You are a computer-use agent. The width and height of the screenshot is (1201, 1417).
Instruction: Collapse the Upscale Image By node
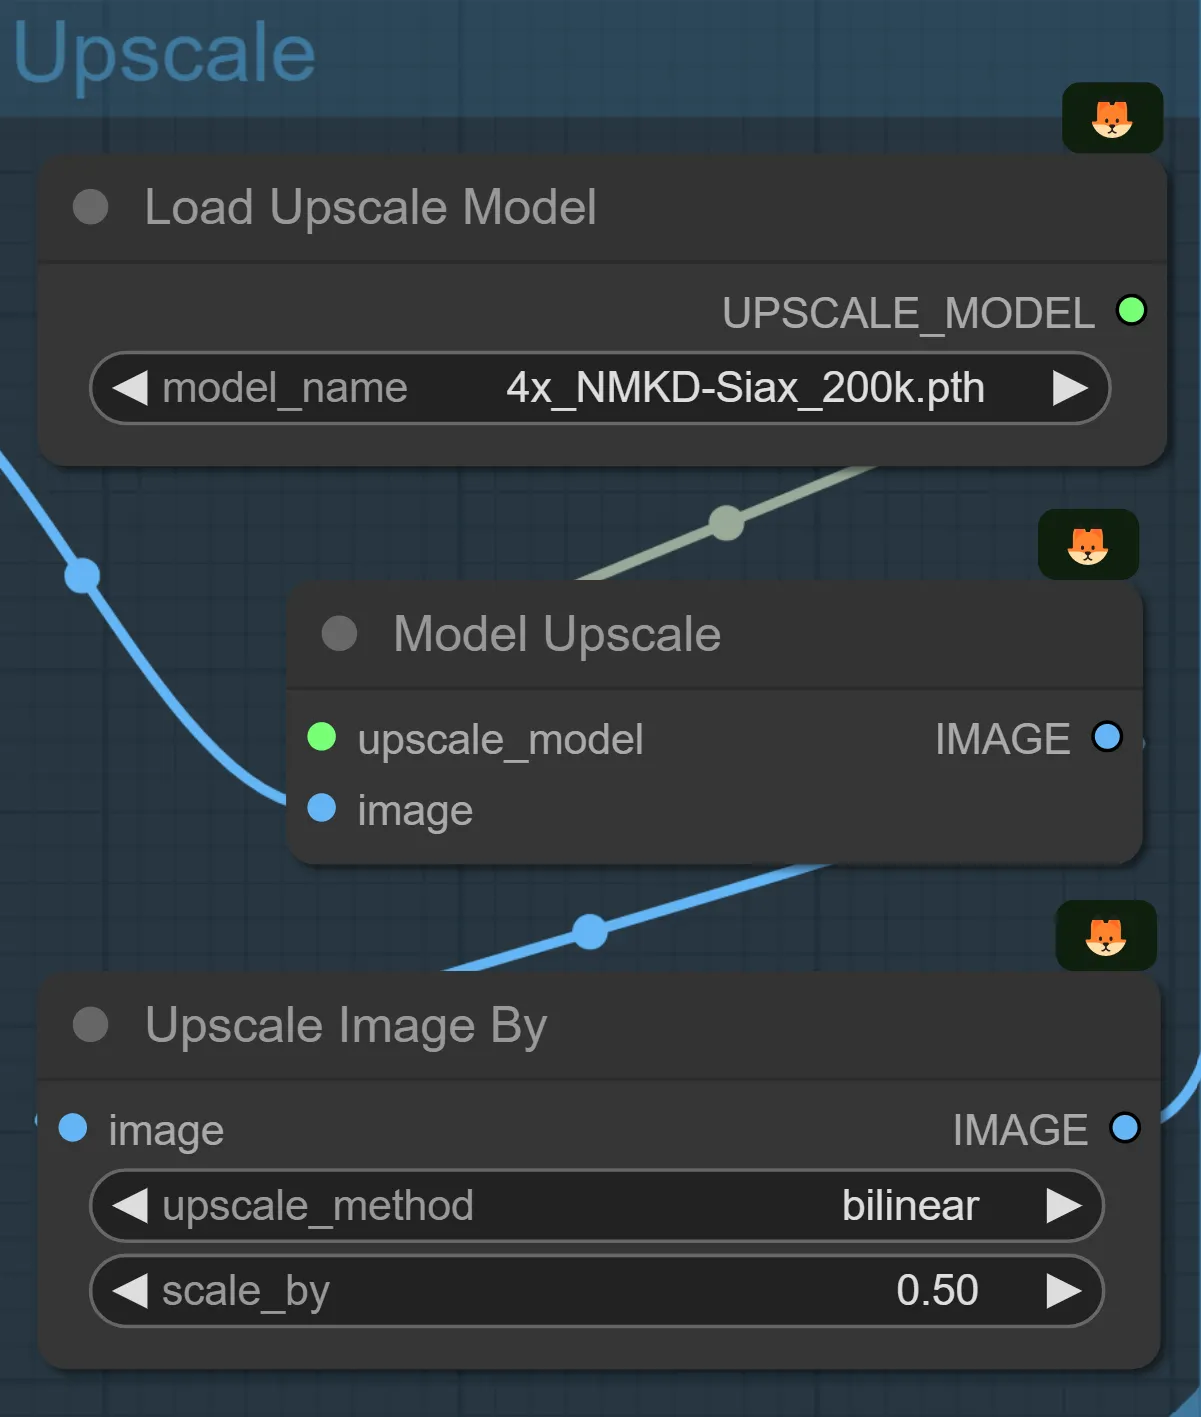click(91, 1024)
